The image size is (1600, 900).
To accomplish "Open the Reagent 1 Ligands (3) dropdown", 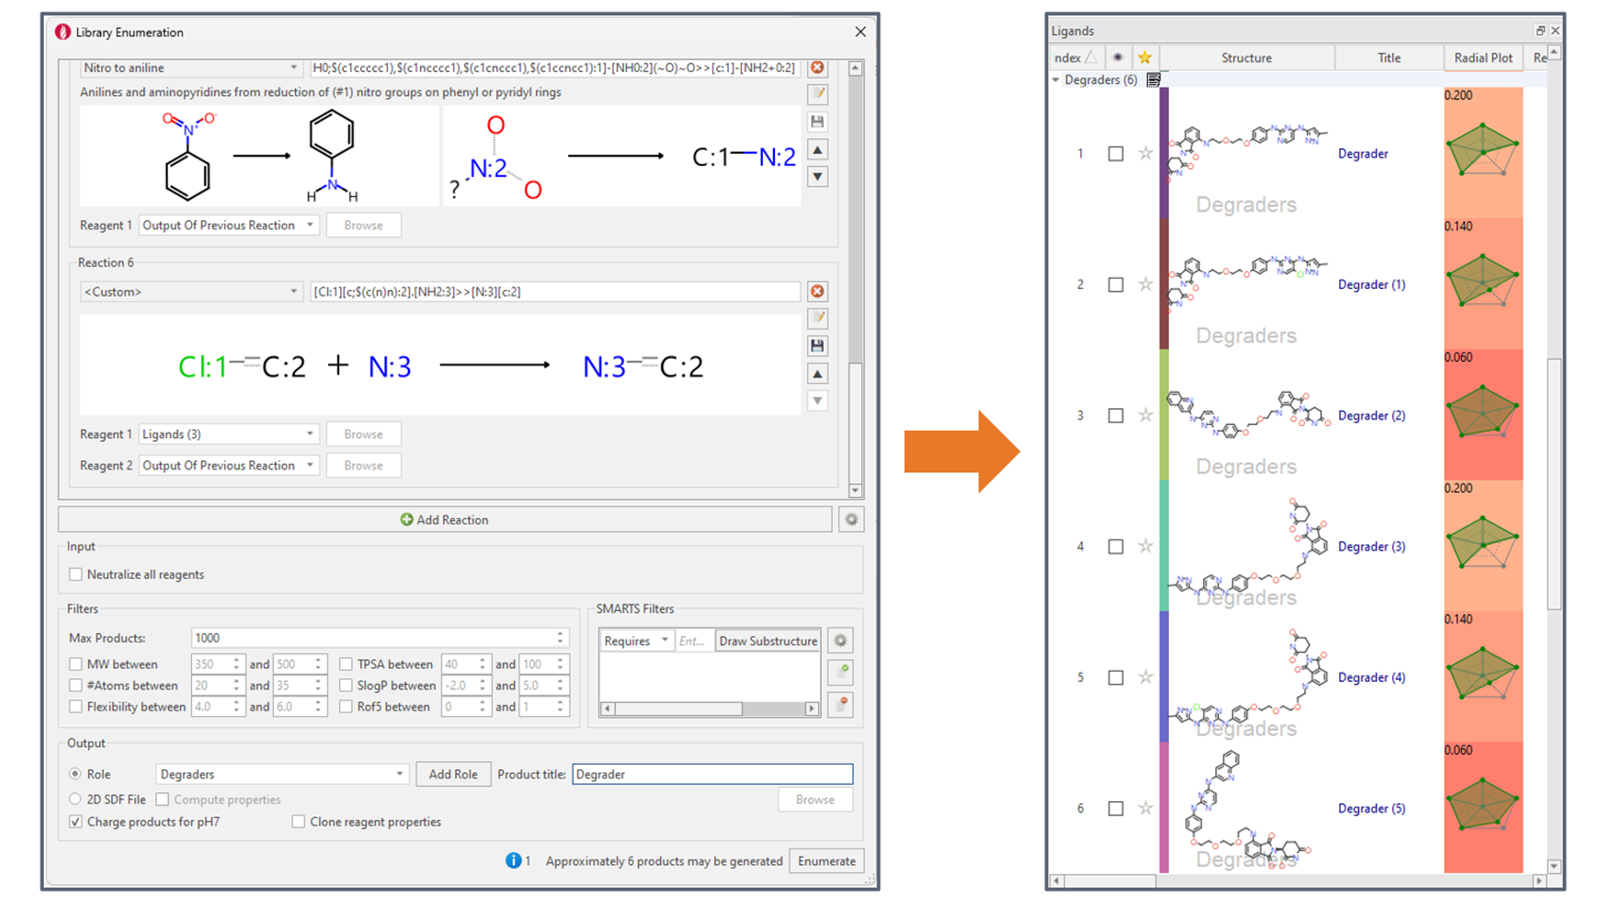I will coord(228,434).
